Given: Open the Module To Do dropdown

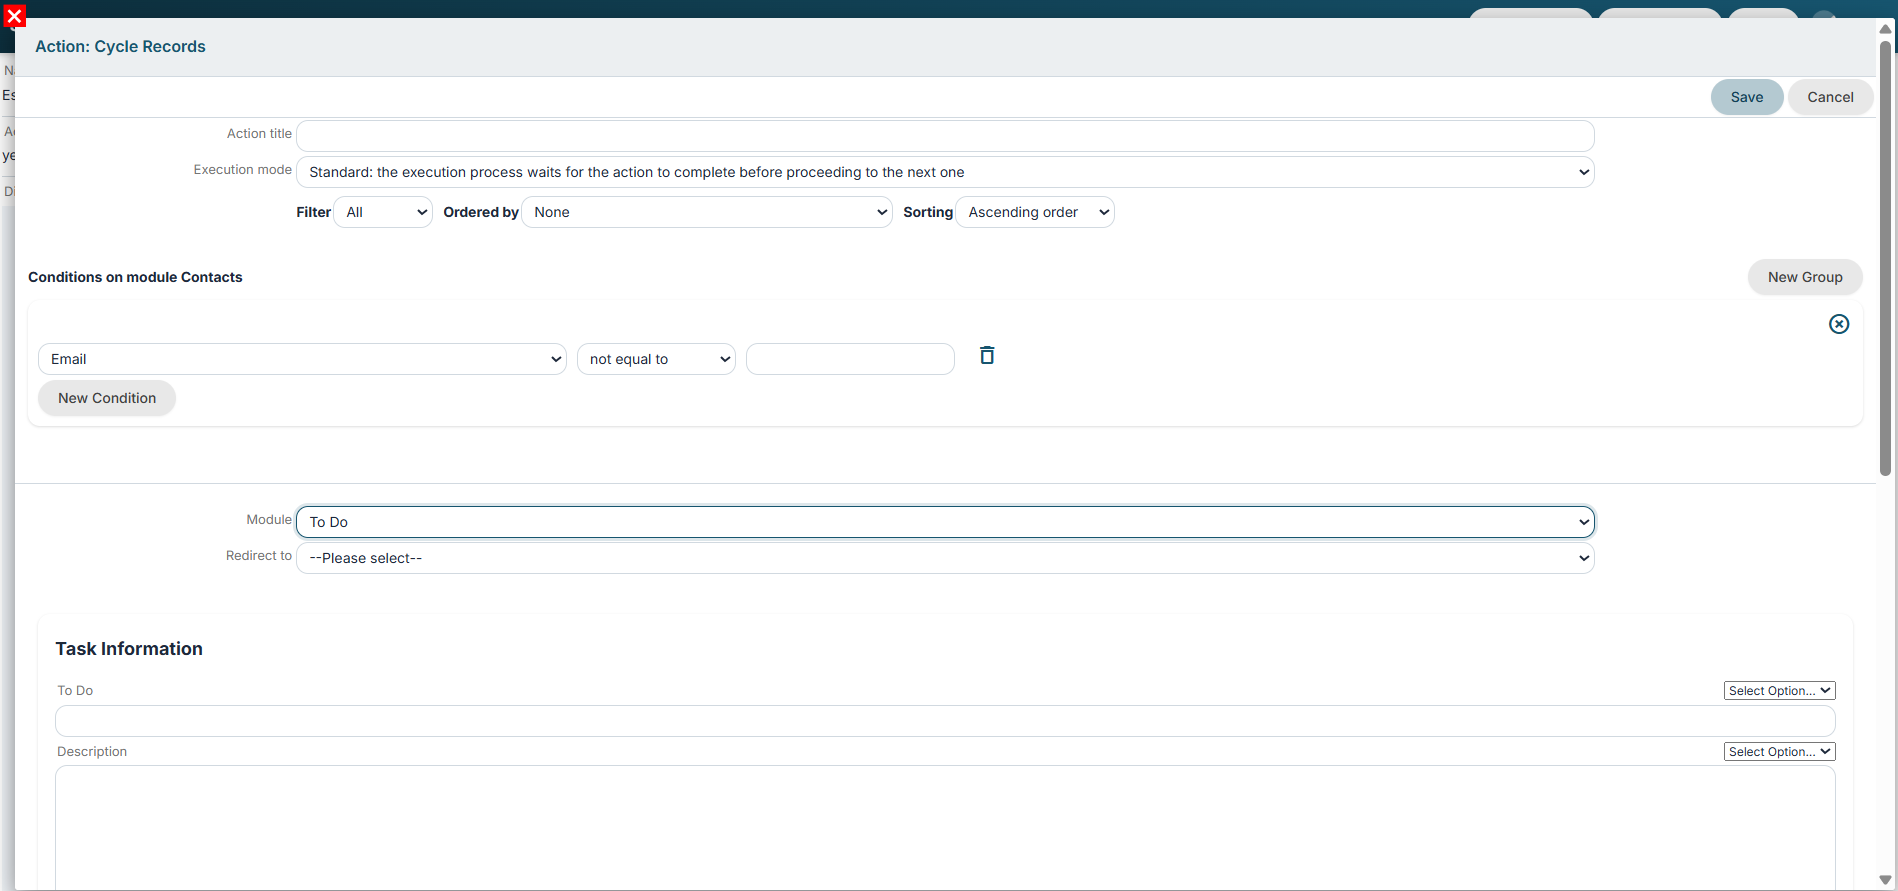Looking at the screenshot, I should point(945,522).
